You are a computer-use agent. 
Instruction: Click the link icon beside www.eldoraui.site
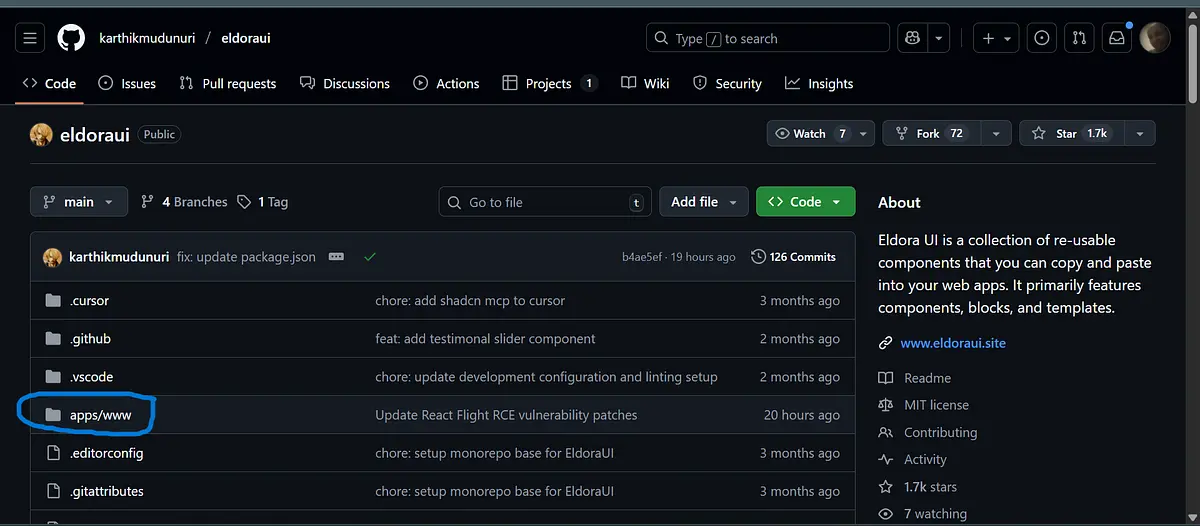(x=885, y=343)
